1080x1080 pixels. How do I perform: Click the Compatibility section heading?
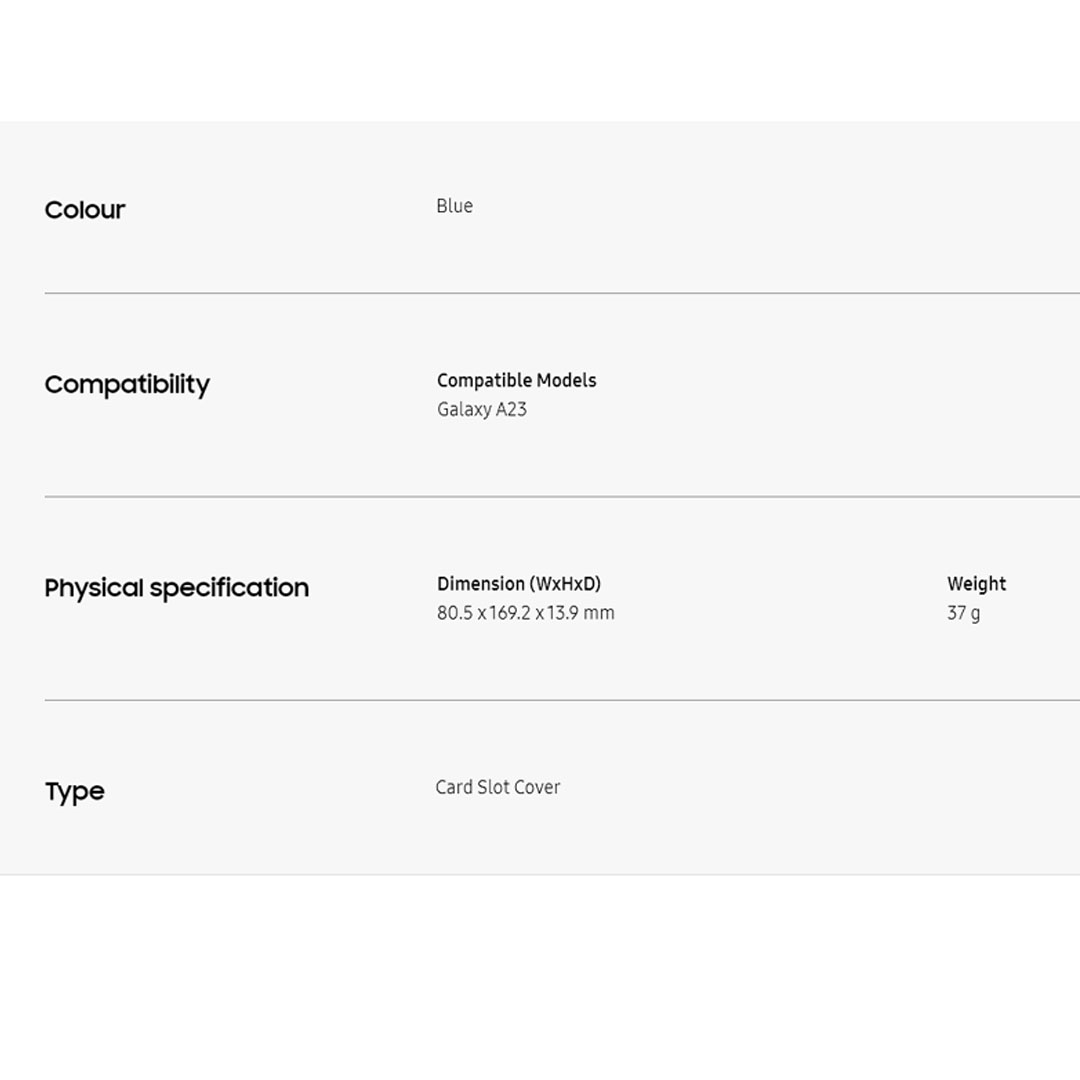coord(127,385)
